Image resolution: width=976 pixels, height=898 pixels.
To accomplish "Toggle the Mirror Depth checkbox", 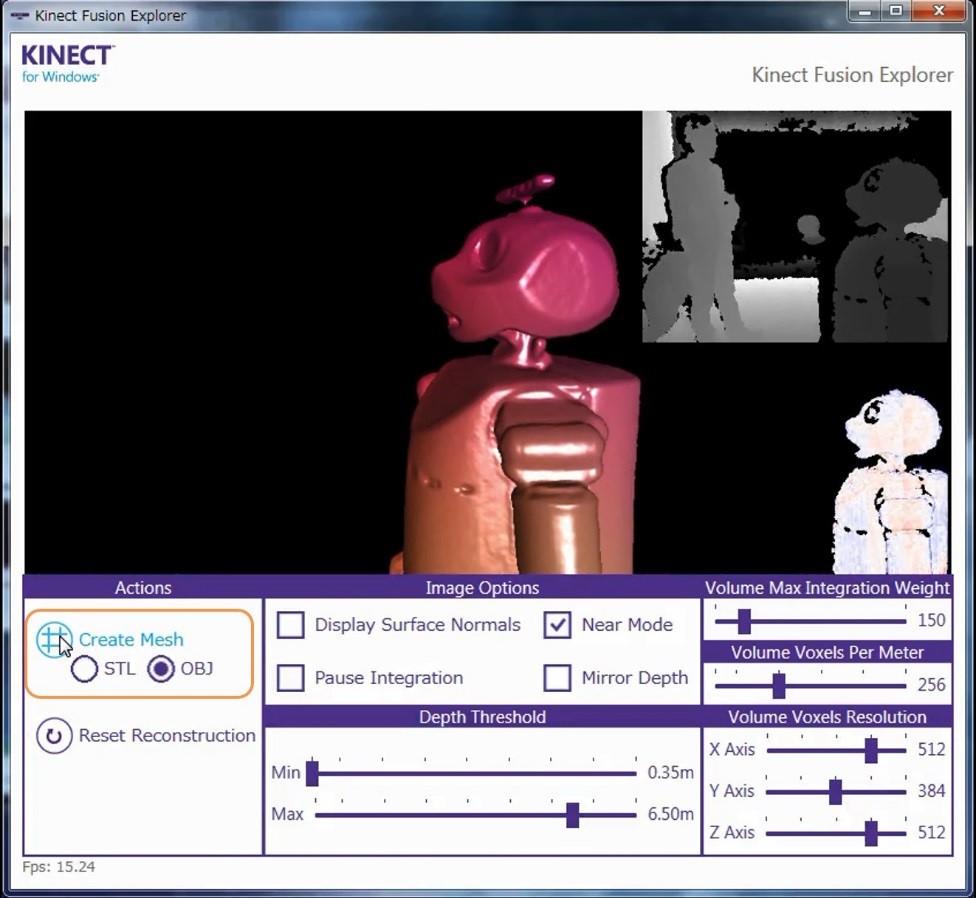I will 557,678.
